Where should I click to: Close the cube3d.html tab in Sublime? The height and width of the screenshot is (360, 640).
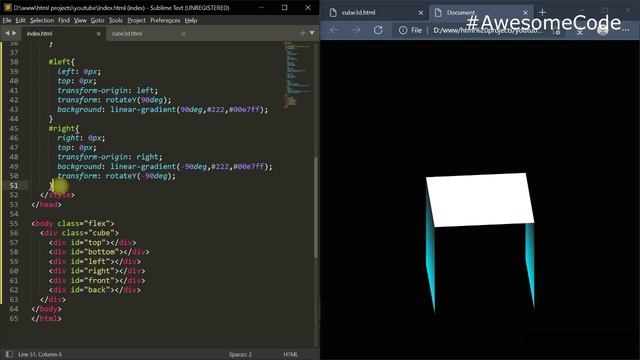(x=184, y=34)
